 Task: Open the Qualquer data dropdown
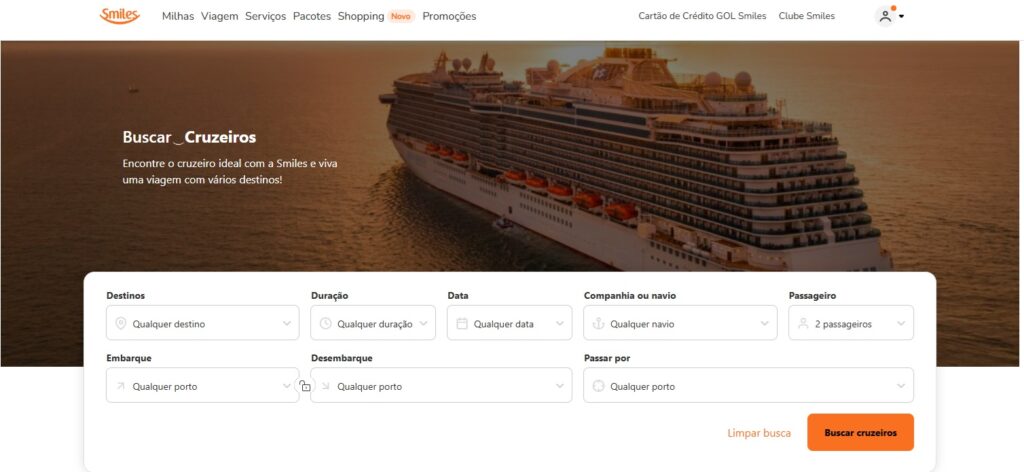(509, 323)
